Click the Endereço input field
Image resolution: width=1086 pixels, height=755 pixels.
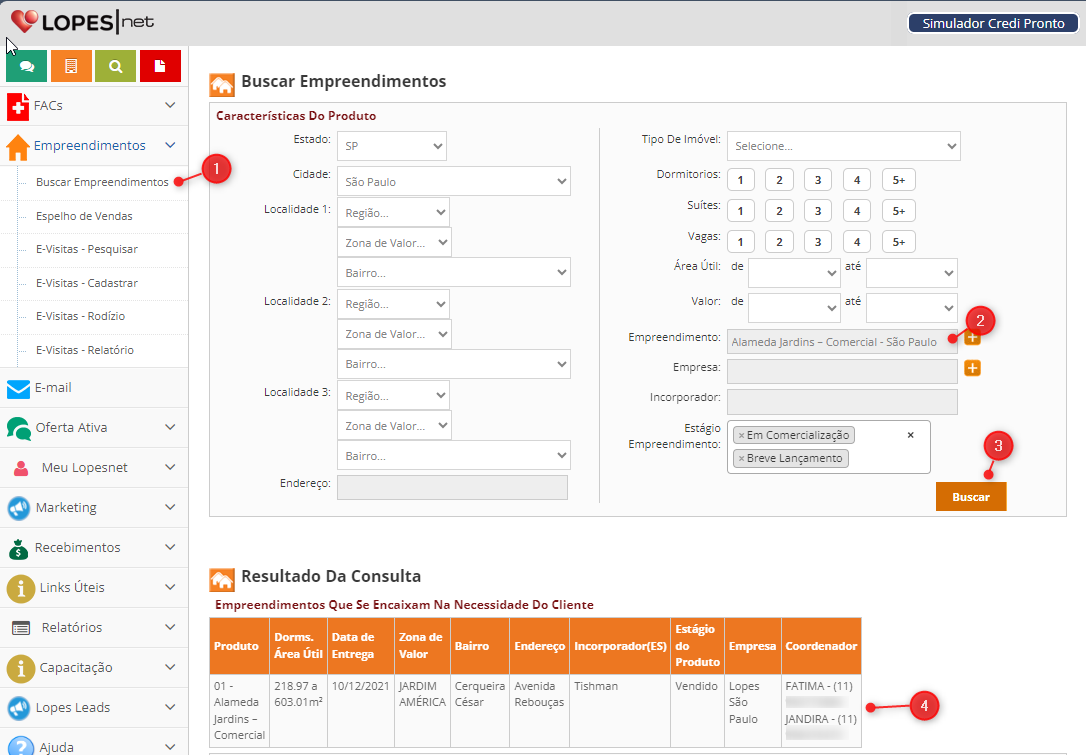(x=452, y=487)
